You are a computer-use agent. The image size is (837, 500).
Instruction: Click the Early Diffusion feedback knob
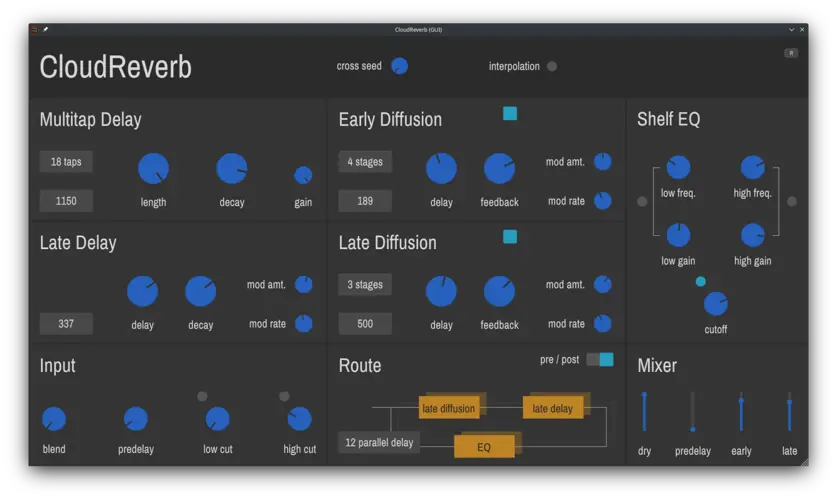[x=499, y=169]
